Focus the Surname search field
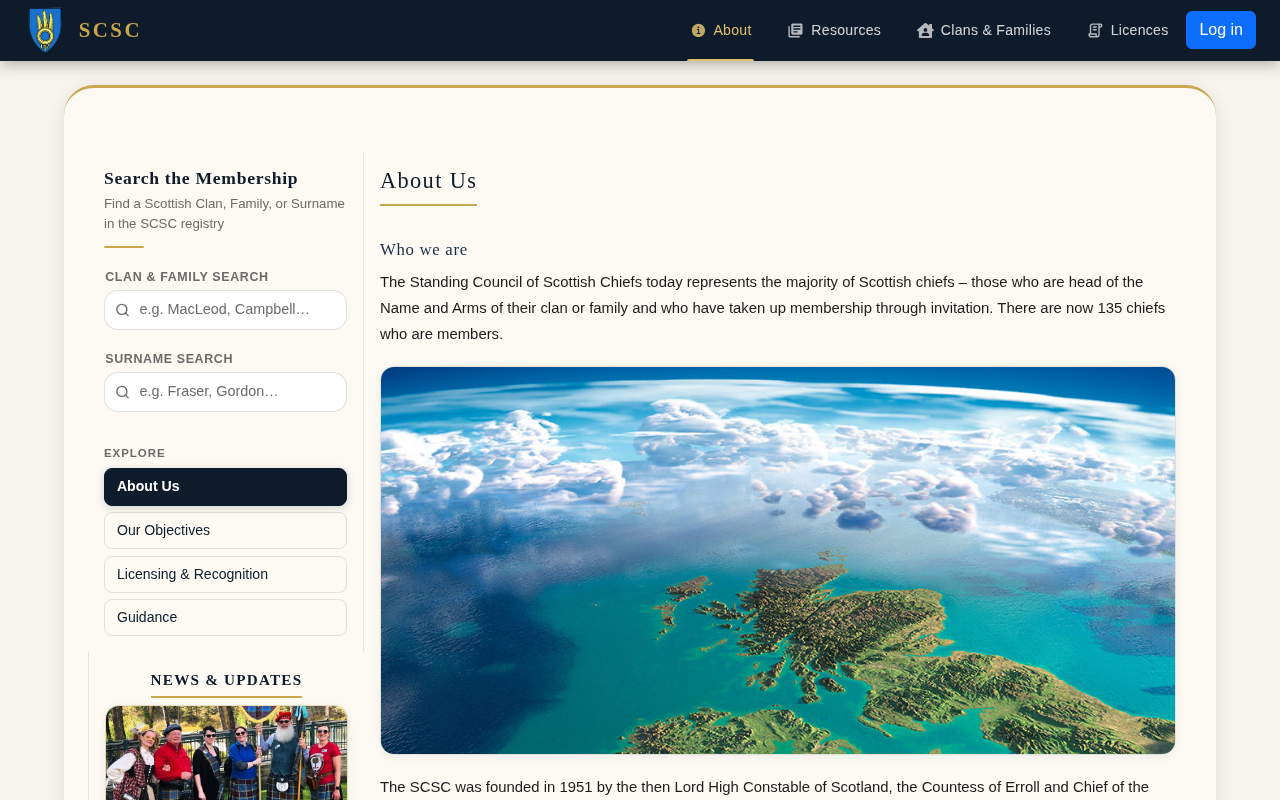The image size is (1280, 800). tap(225, 392)
